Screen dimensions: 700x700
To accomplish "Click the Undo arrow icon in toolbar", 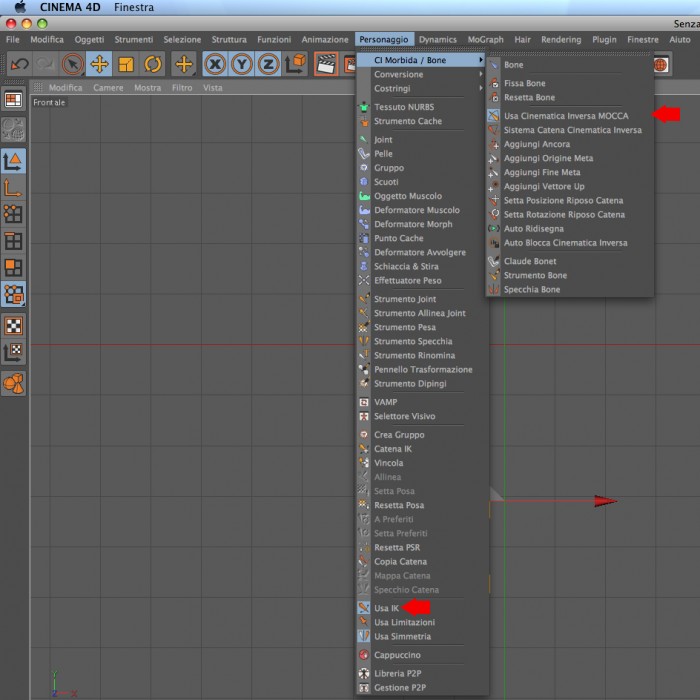I will (19, 64).
